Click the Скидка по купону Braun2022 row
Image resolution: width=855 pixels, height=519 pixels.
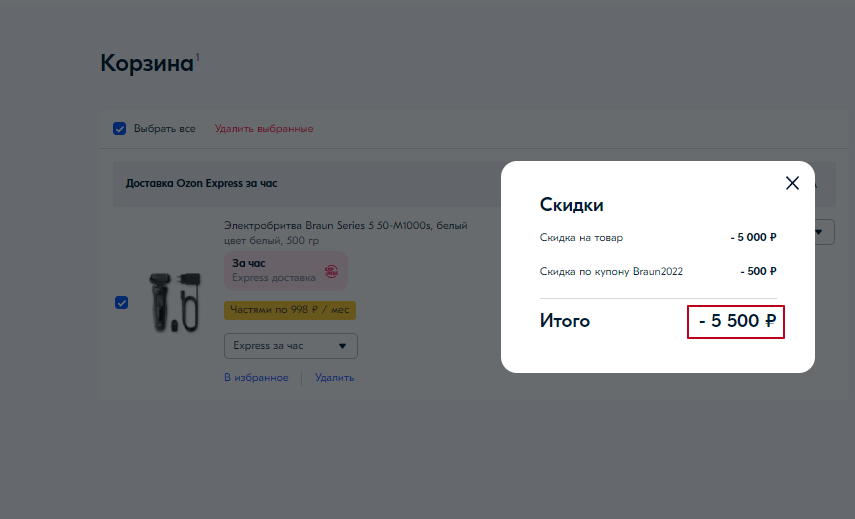point(657,271)
